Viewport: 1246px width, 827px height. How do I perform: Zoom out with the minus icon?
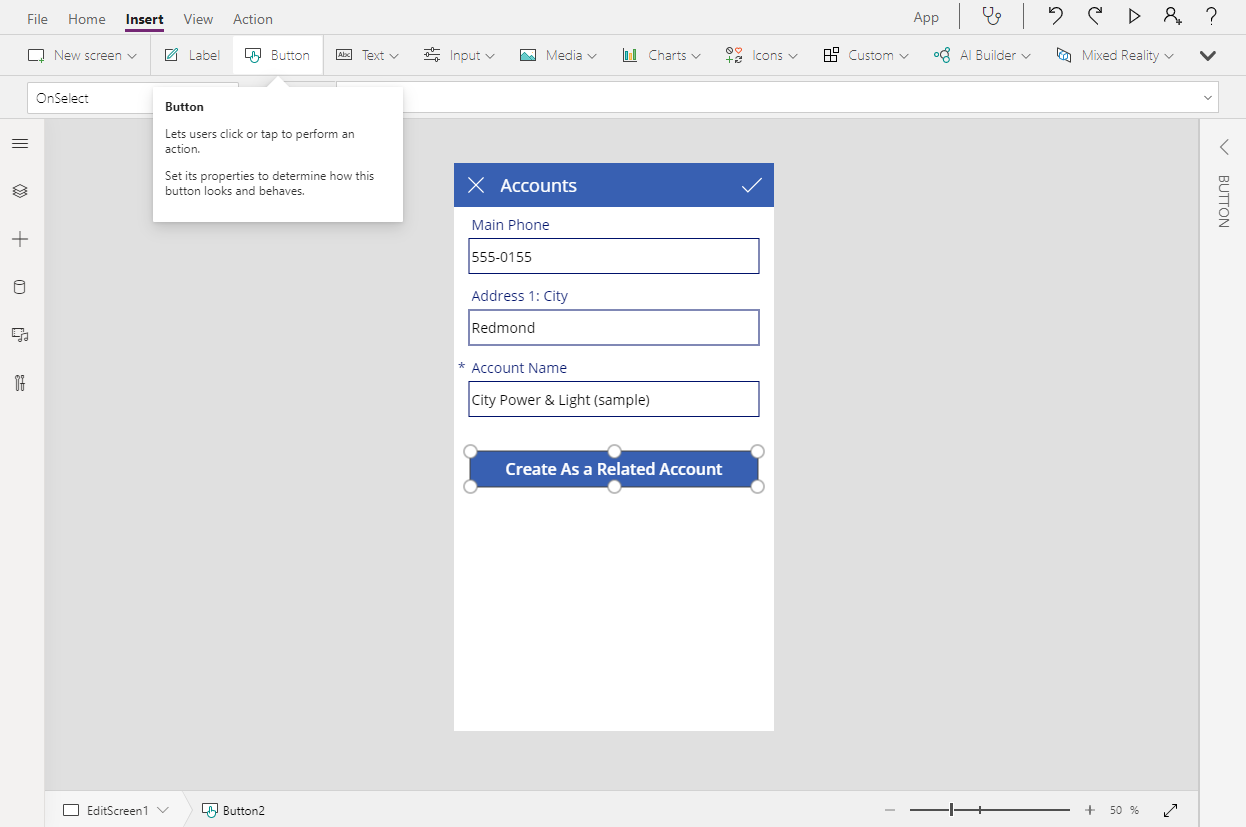pos(889,810)
